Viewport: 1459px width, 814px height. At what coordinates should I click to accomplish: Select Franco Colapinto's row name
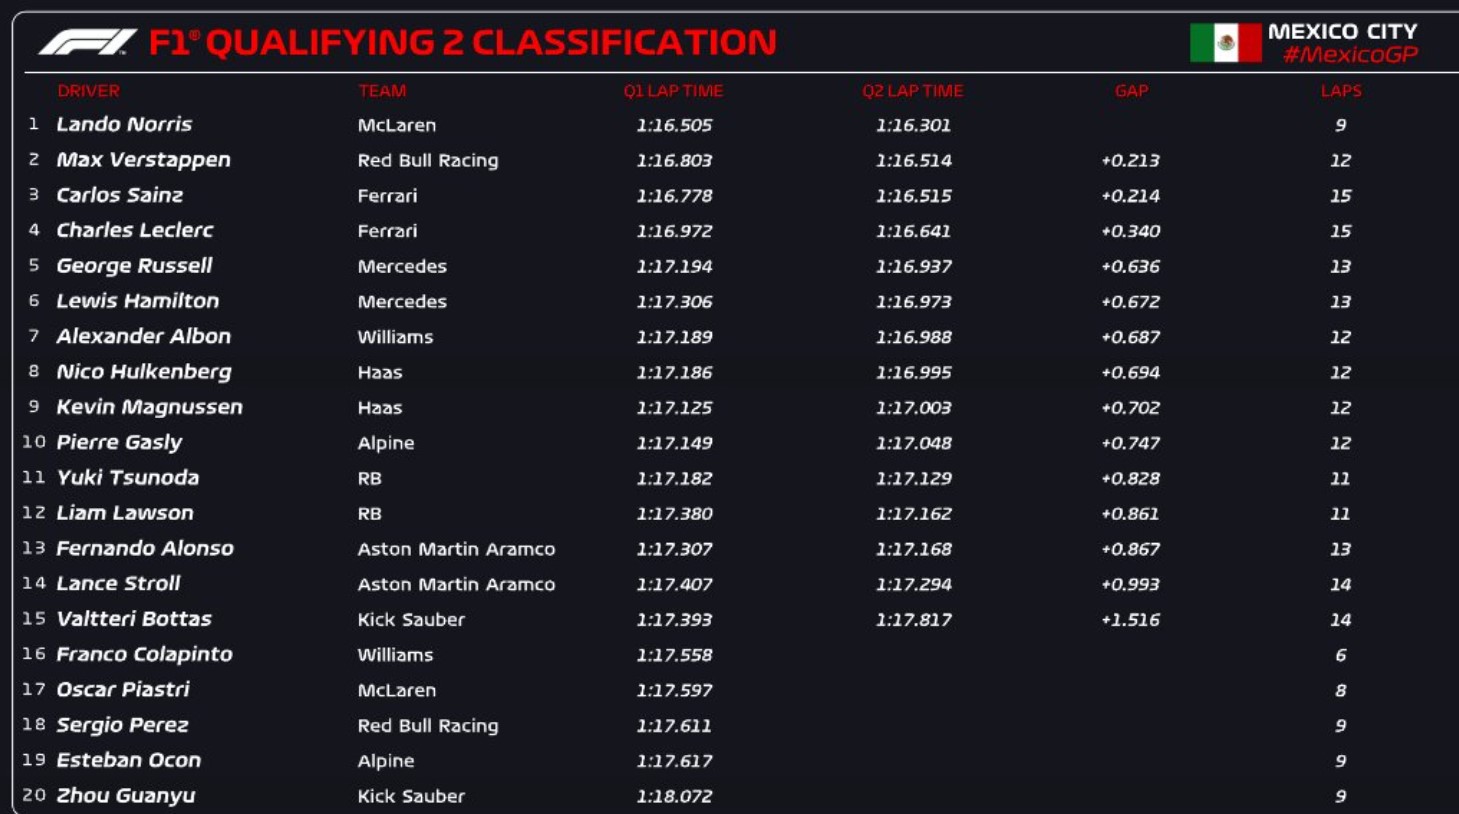[x=144, y=655]
